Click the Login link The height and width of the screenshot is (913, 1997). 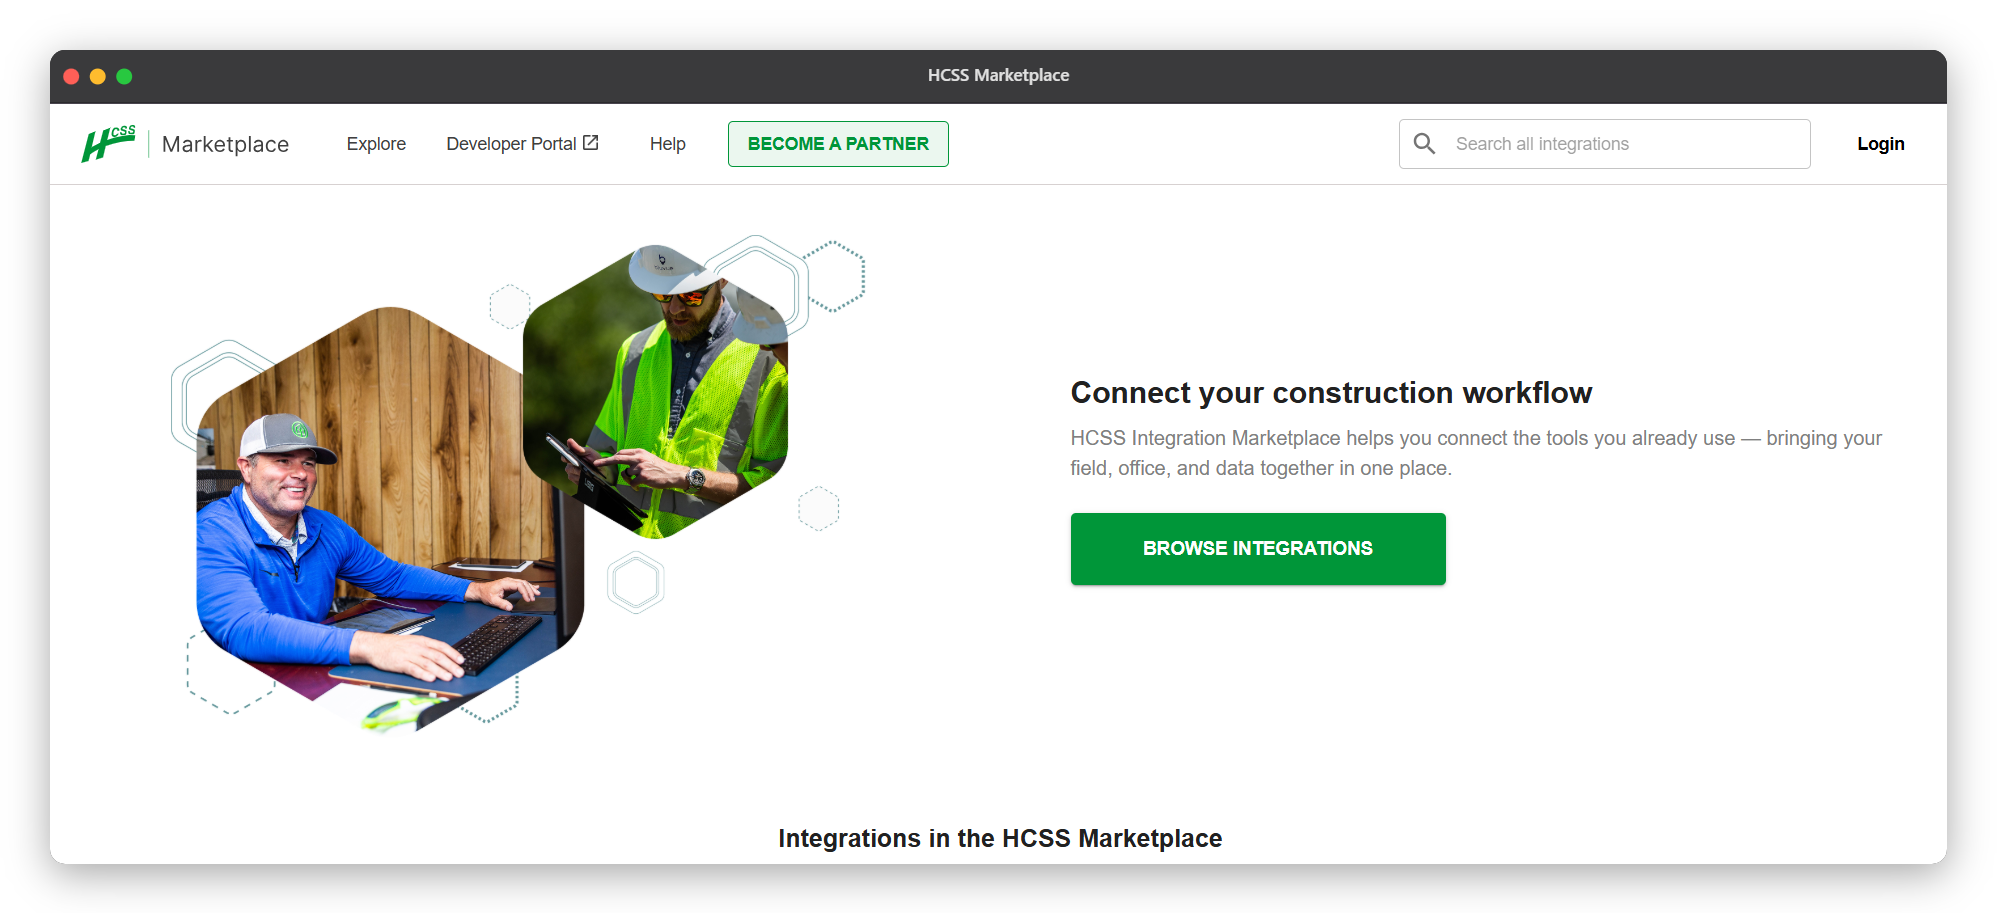(x=1880, y=144)
